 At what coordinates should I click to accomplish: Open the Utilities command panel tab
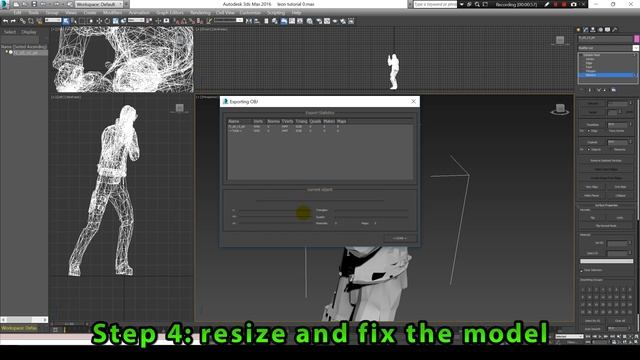pos(615,29)
